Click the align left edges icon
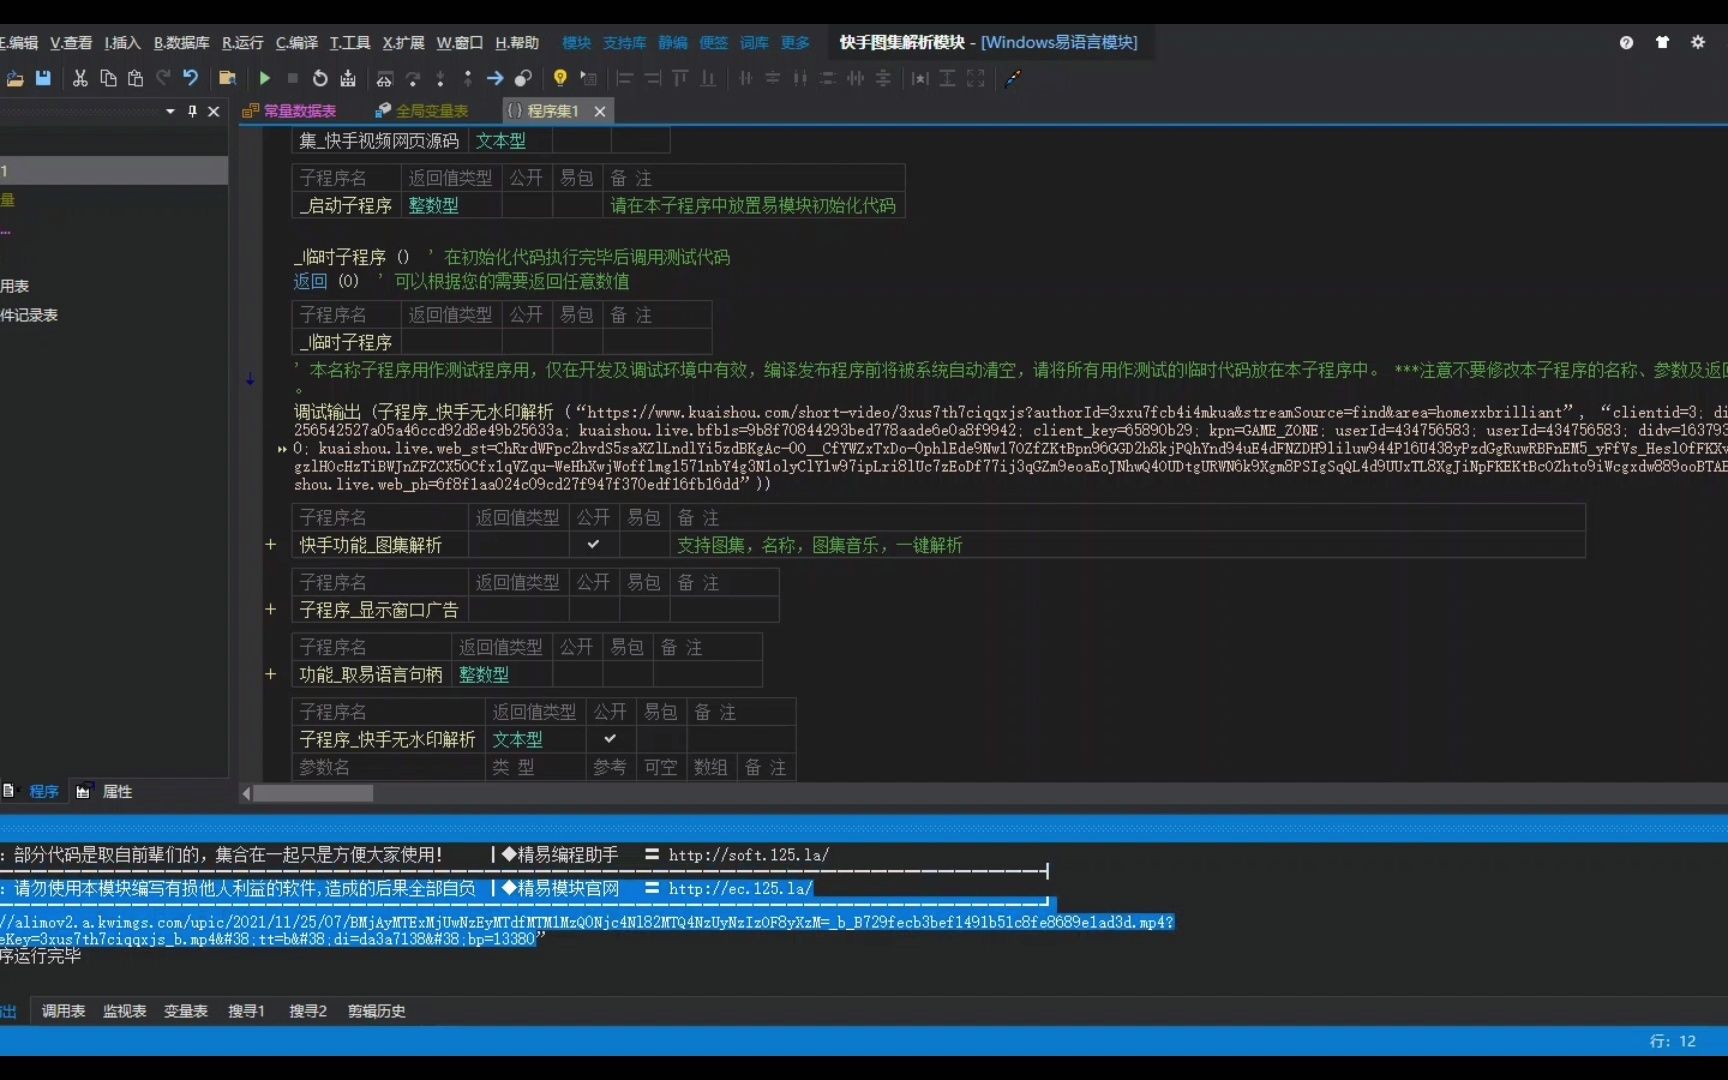 click(x=625, y=78)
